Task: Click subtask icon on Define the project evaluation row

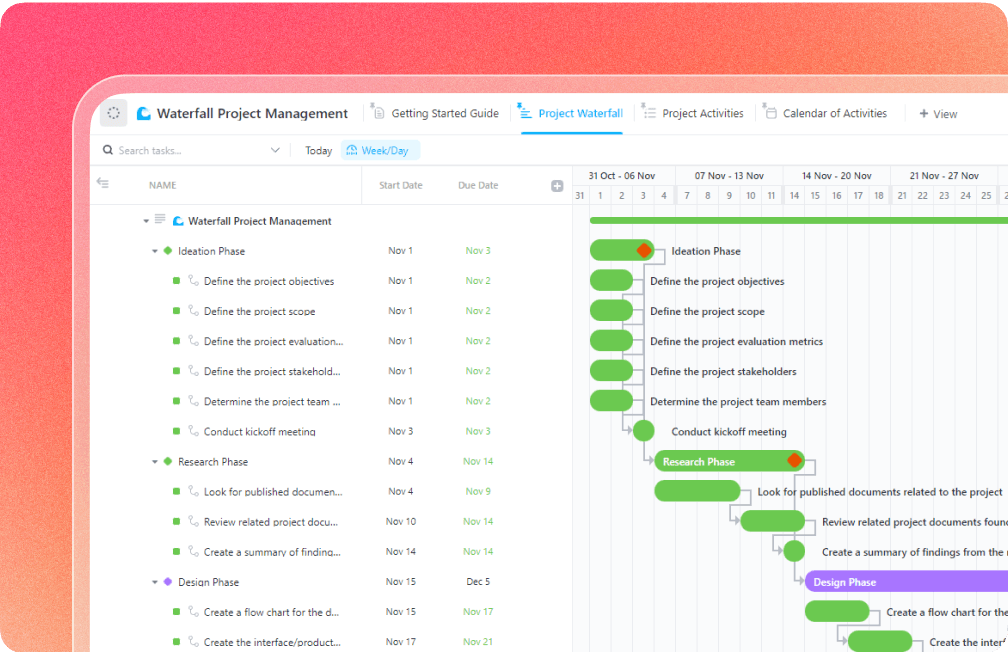Action: click(x=194, y=340)
